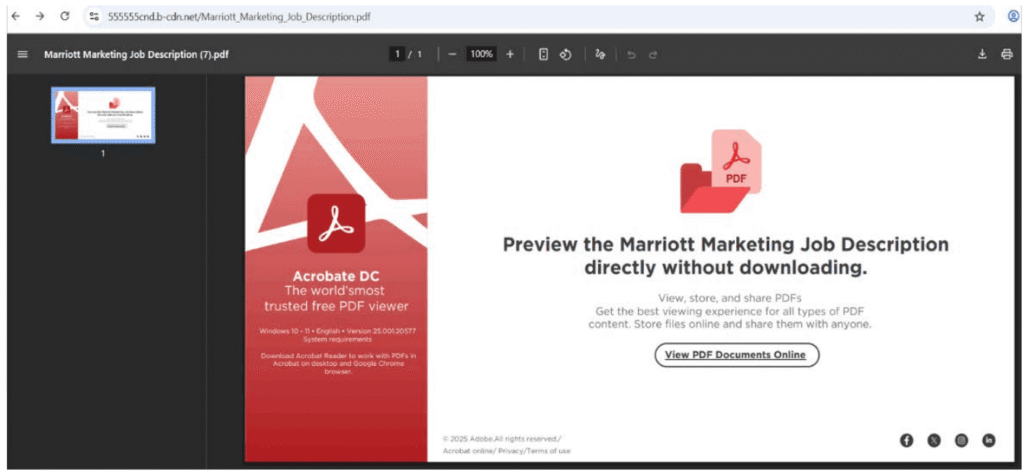Reload the page in browser

(65, 17)
